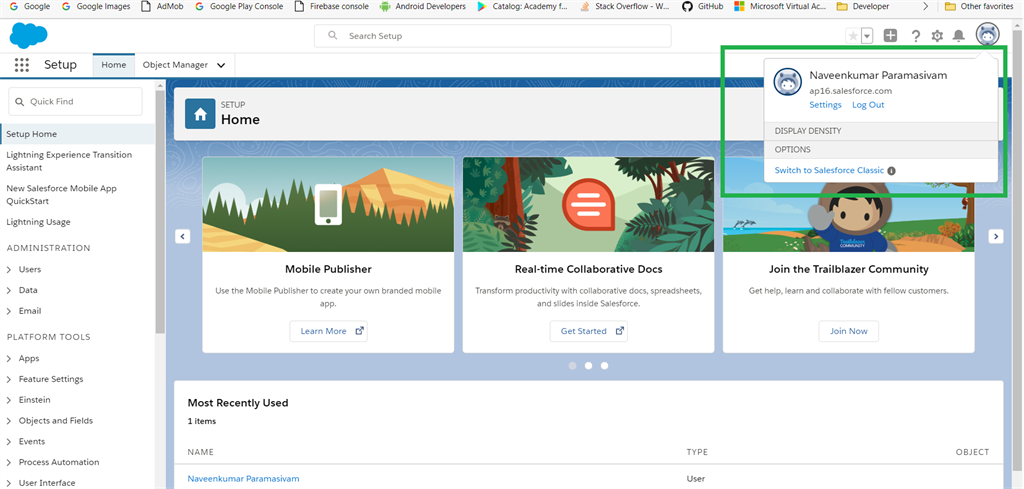Open the help question mark icon
The image size is (1024, 489).
point(916,36)
